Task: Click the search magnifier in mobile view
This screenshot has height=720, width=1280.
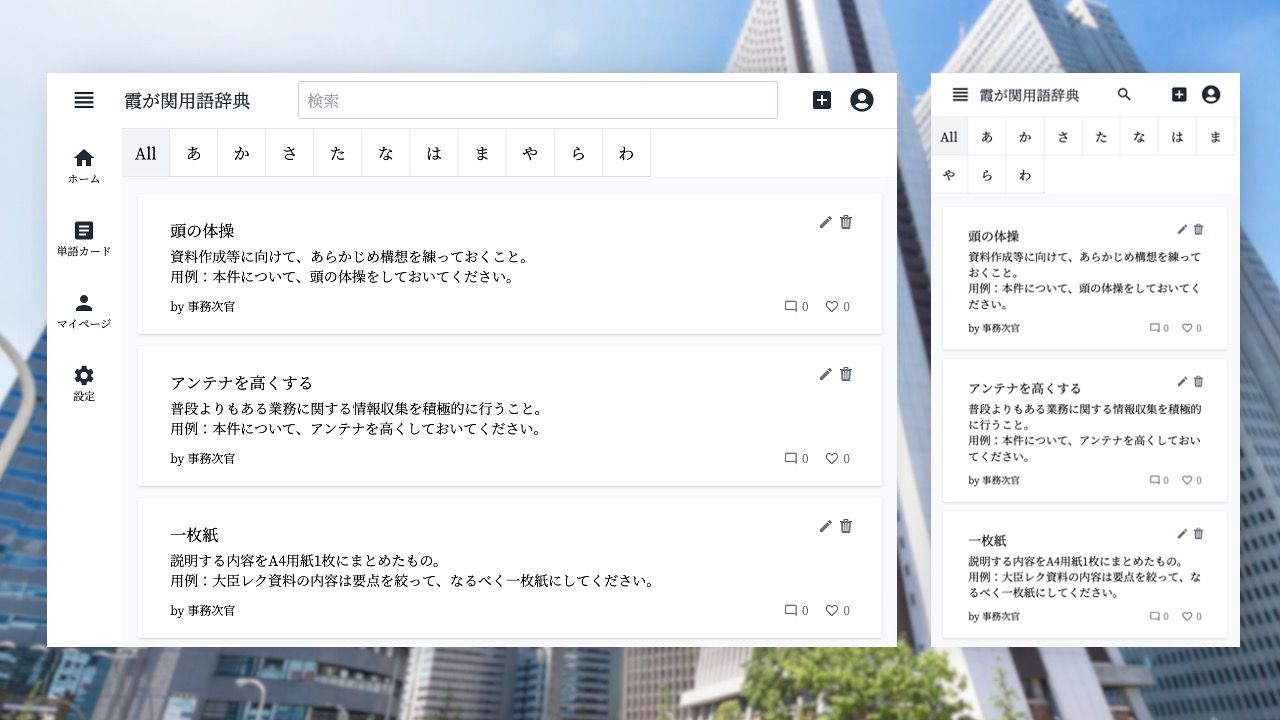Action: (x=1124, y=94)
